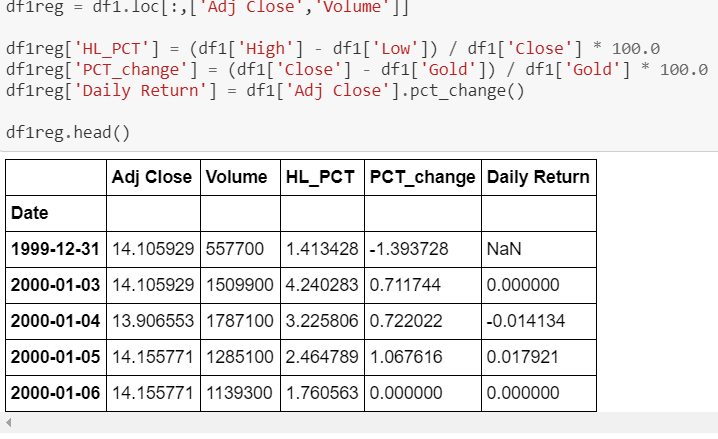This screenshot has width=718, height=439.
Task: Click the Adj Close value in 1999-12-31 row
Action: point(153,249)
